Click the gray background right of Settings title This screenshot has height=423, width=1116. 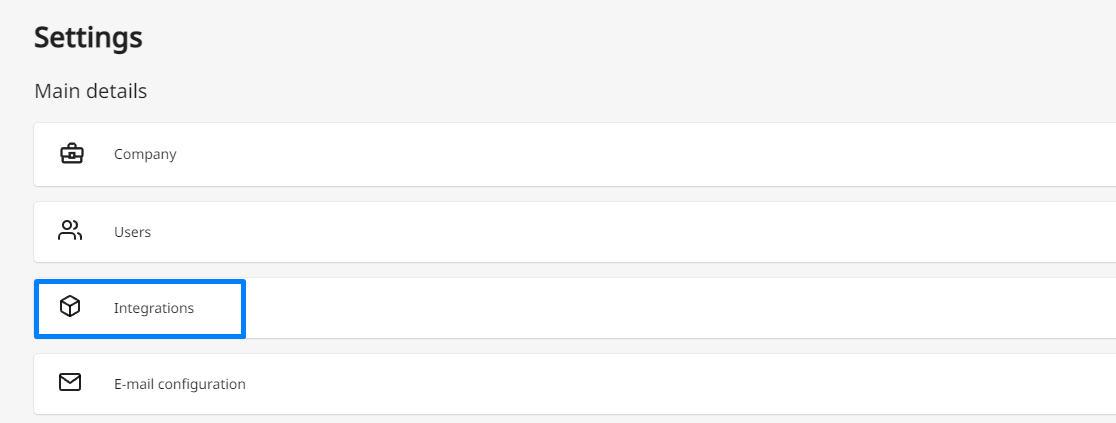pos(569,37)
